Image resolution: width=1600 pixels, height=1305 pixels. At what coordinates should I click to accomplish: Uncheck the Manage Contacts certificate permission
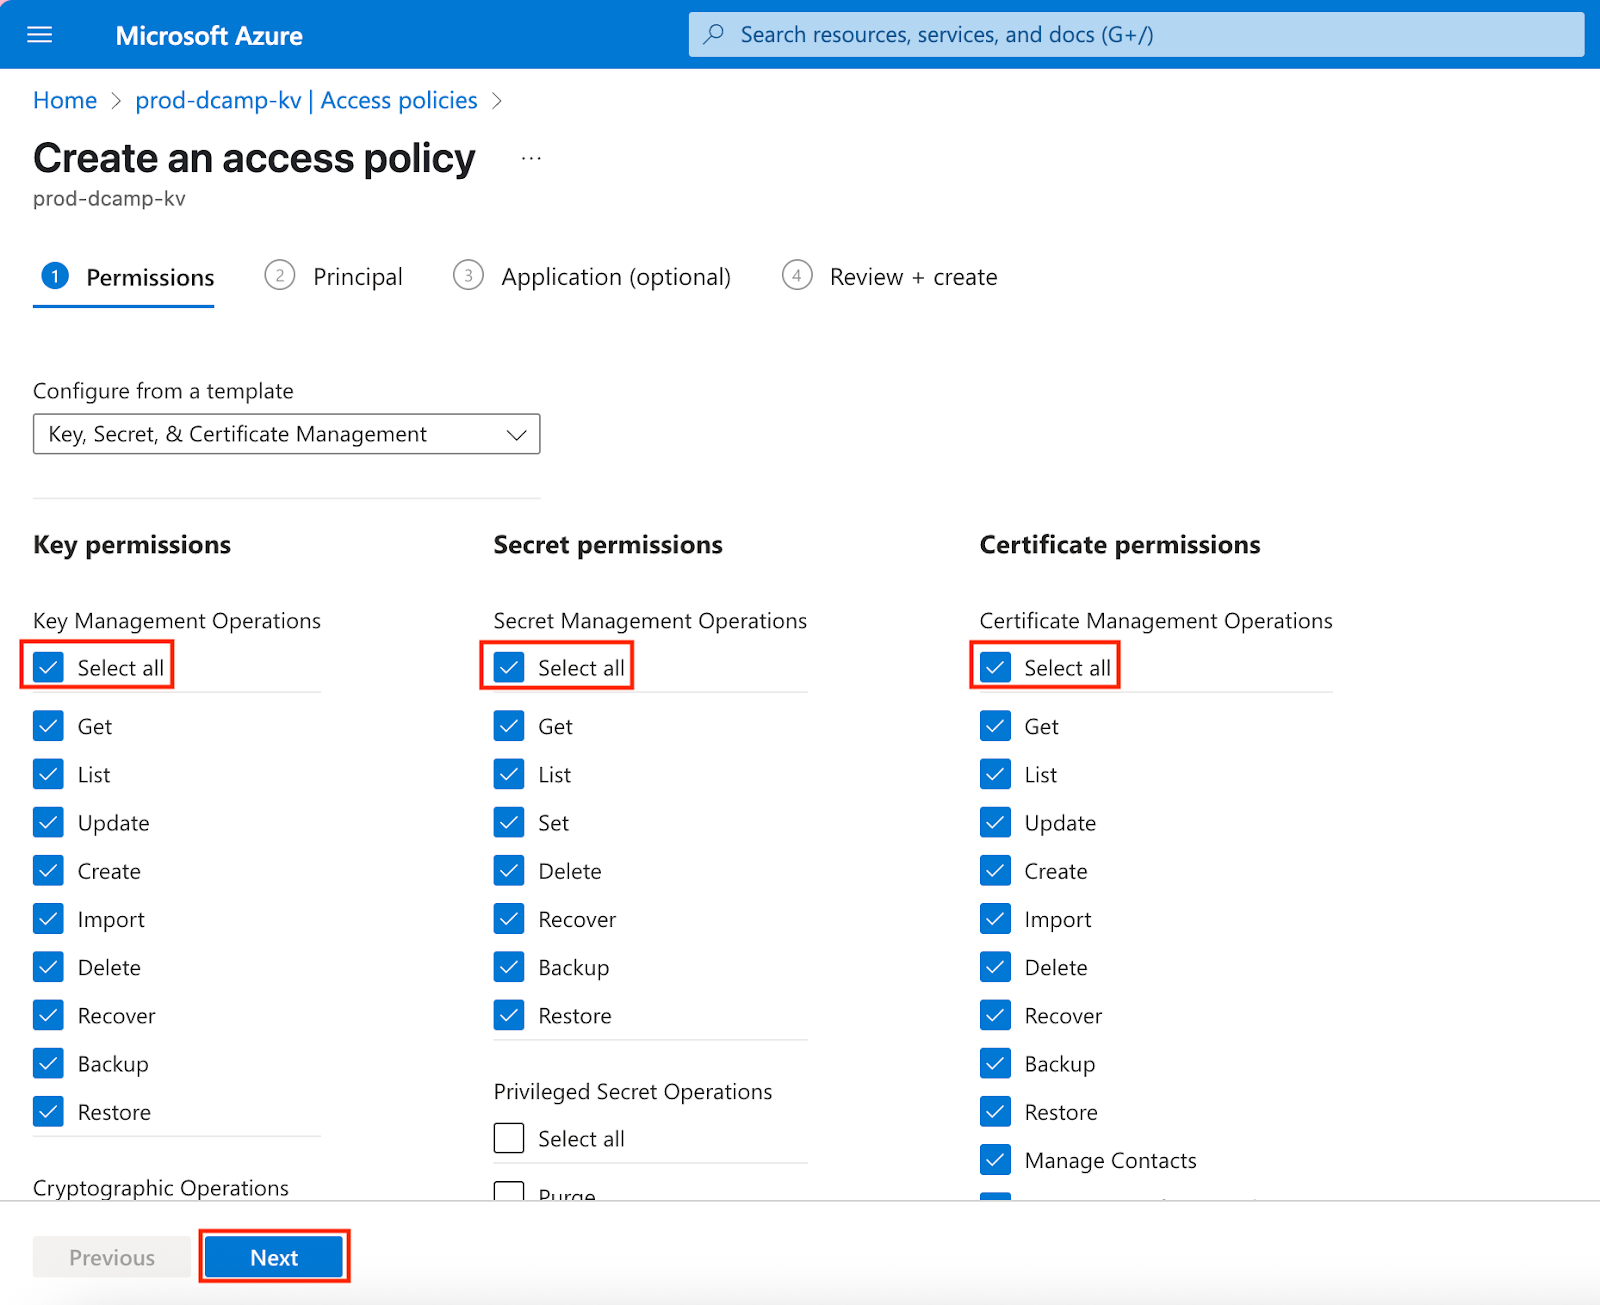(x=995, y=1160)
